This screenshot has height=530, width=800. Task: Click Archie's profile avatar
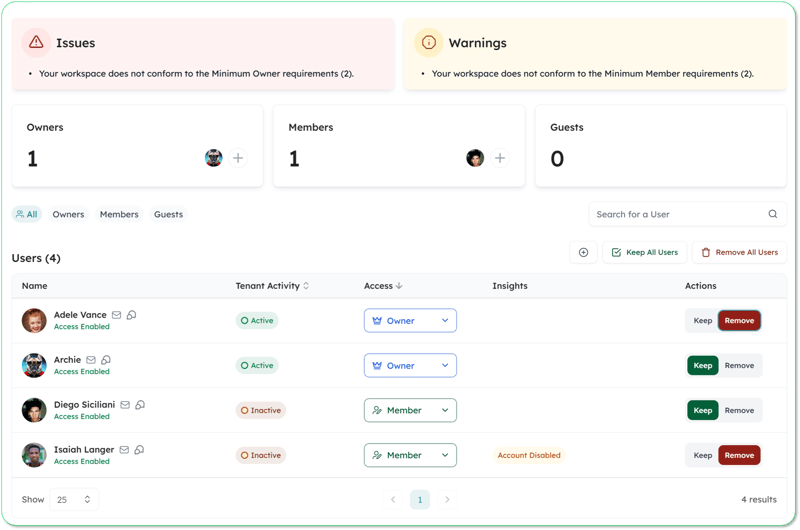tap(34, 365)
